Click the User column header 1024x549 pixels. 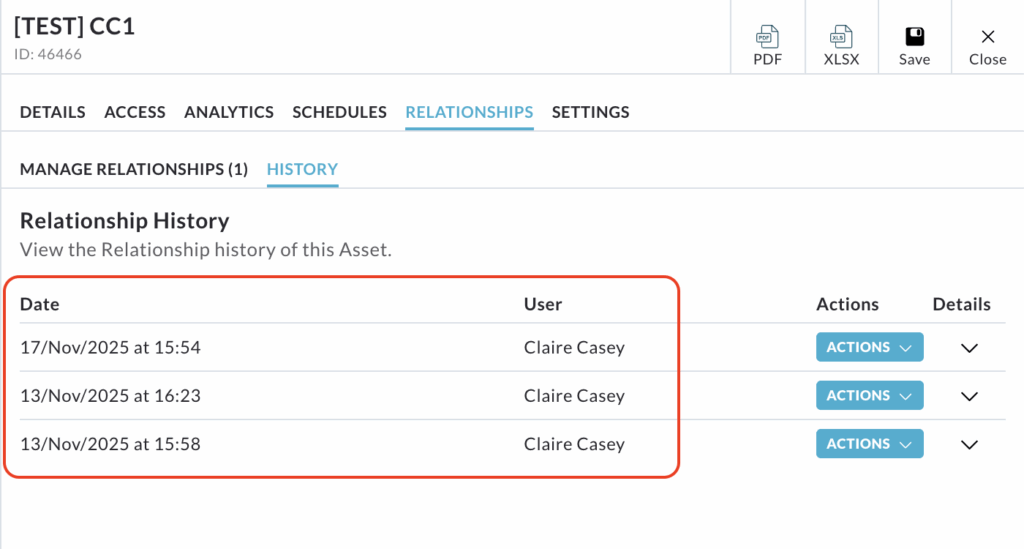(x=543, y=304)
